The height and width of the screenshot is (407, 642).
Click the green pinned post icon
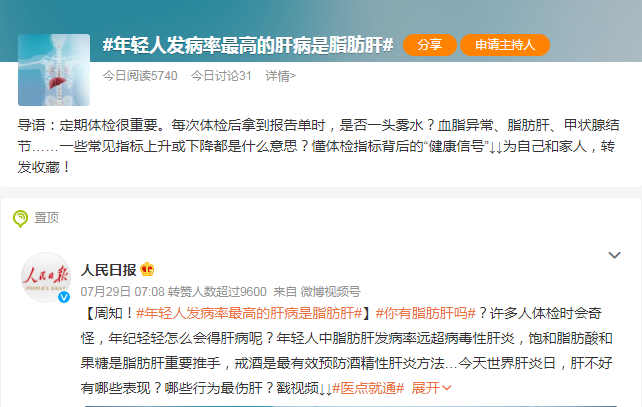click(20, 219)
